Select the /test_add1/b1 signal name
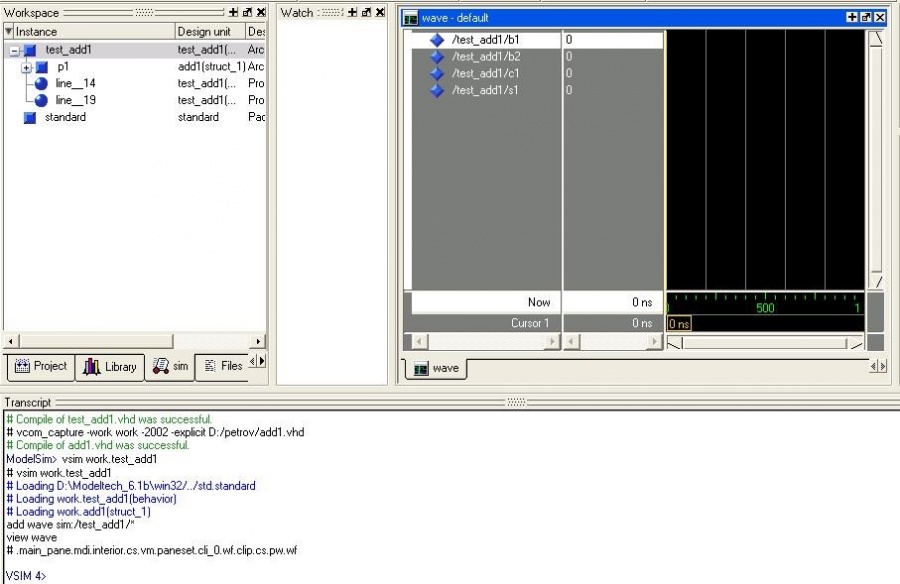This screenshot has height=584, width=900. (x=486, y=40)
